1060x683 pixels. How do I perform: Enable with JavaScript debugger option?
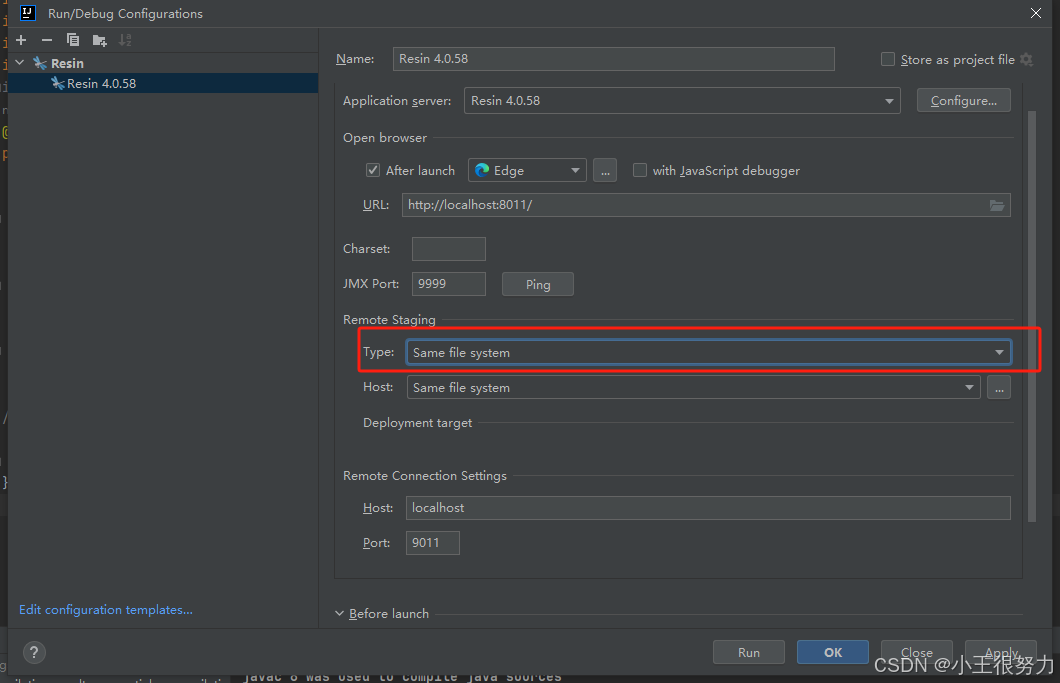pos(640,170)
